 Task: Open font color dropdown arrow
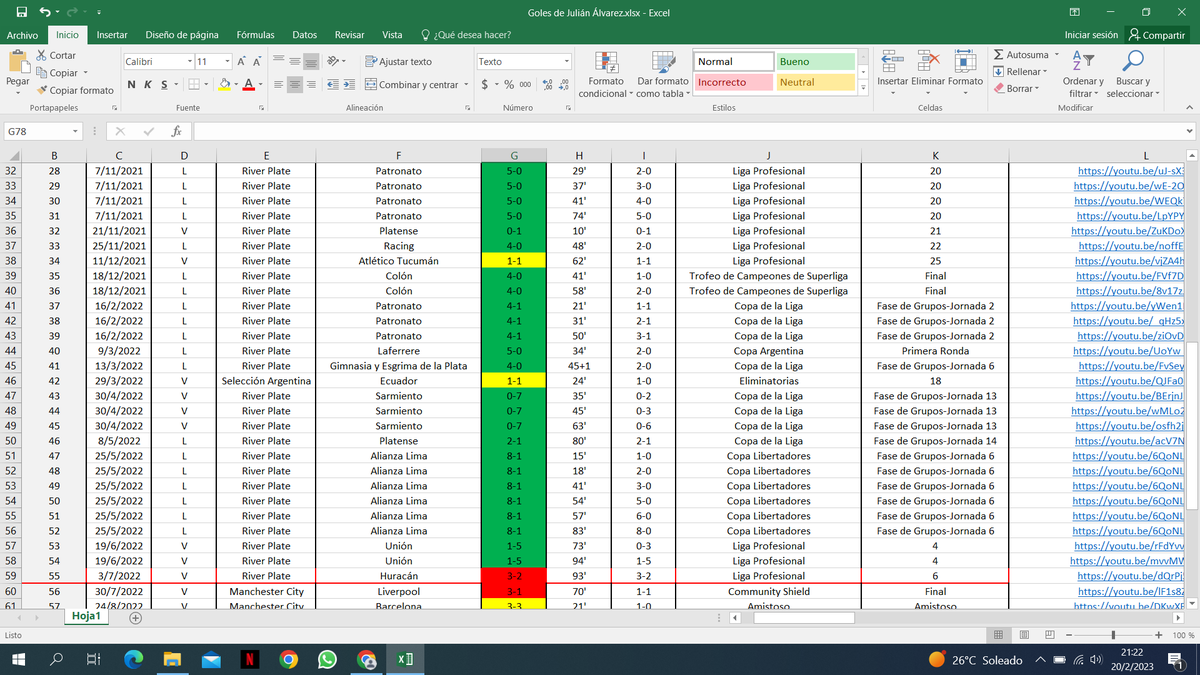pos(261,85)
